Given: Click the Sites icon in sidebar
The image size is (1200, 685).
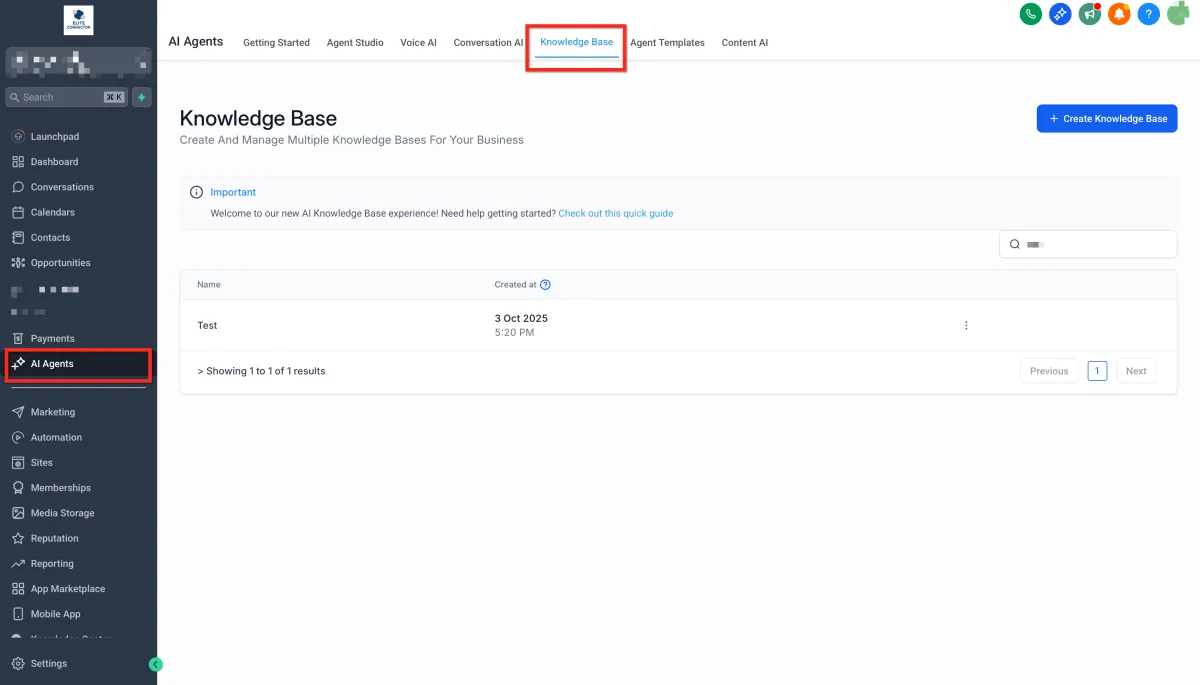Looking at the screenshot, I should point(18,463).
